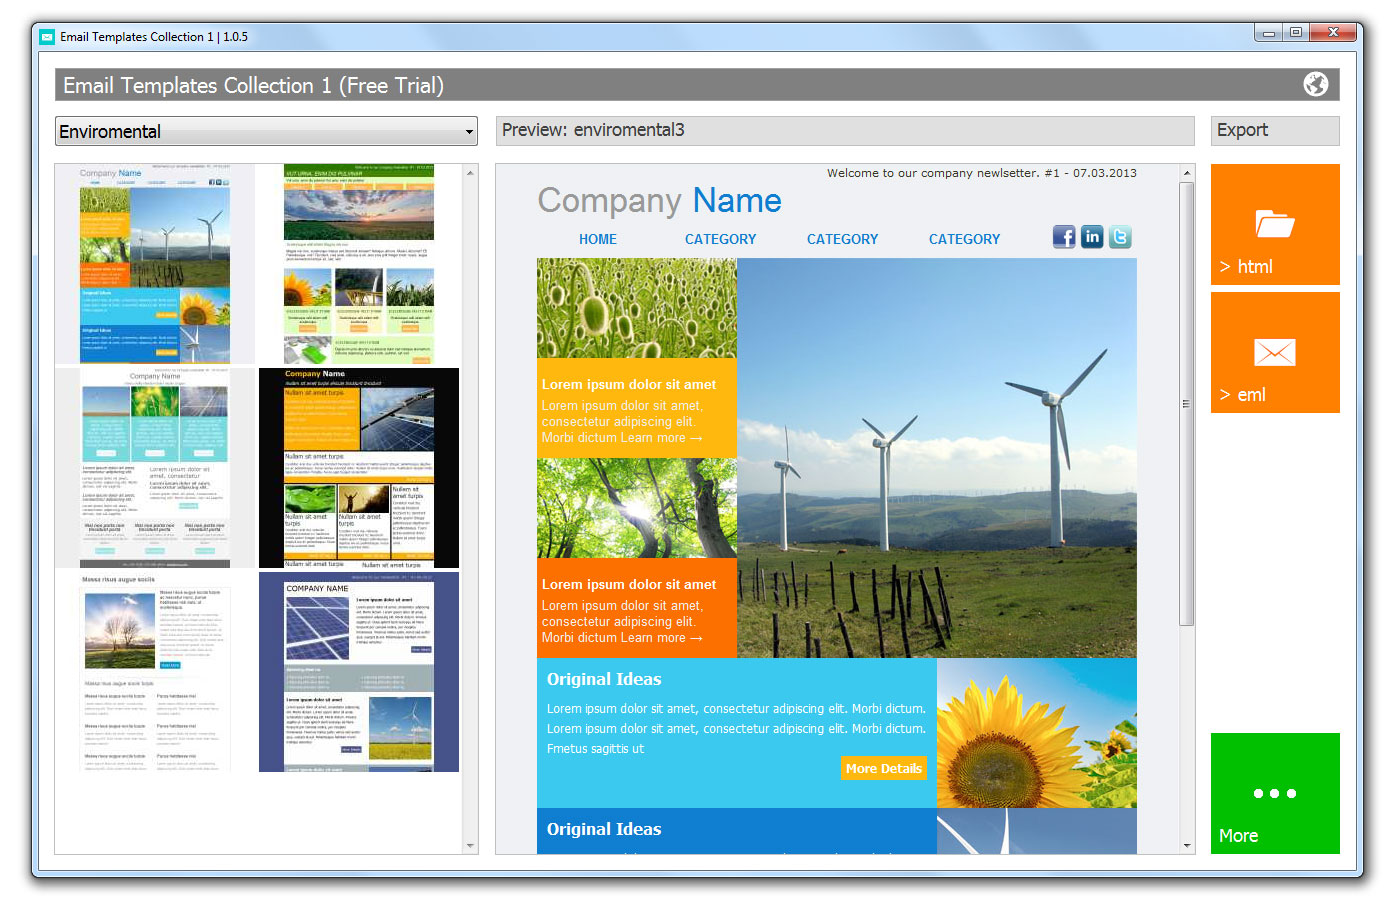Select the first wind turbine template thumbnail
The height and width of the screenshot is (898, 1394).
point(155,264)
